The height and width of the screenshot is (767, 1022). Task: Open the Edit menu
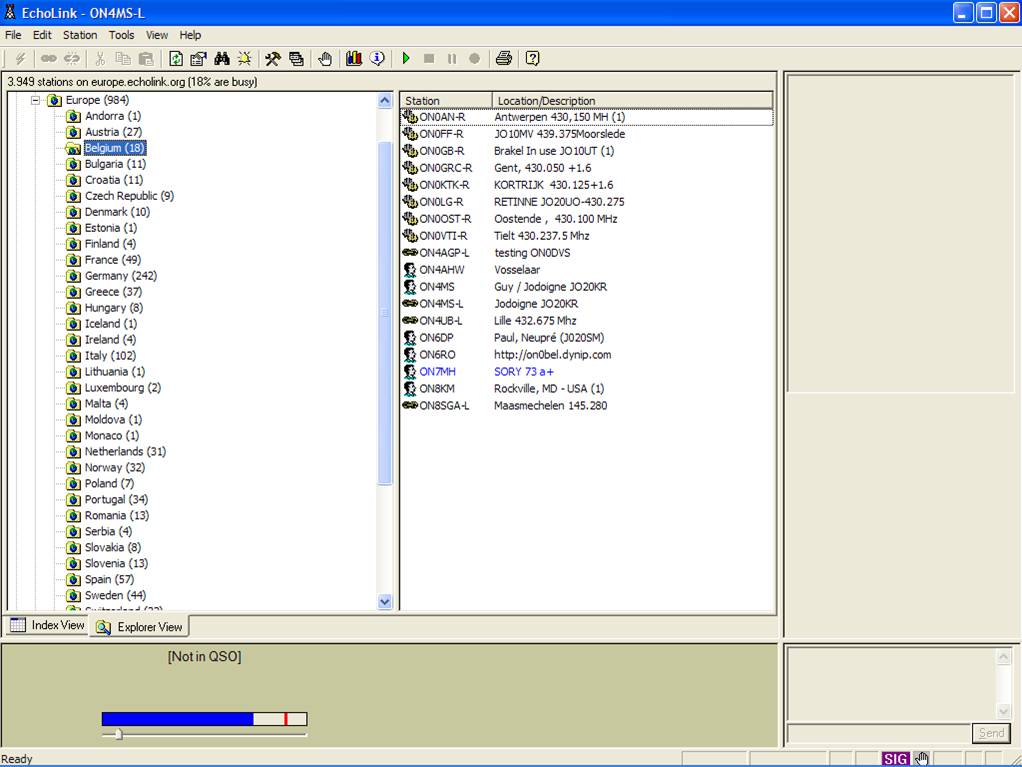coord(42,35)
